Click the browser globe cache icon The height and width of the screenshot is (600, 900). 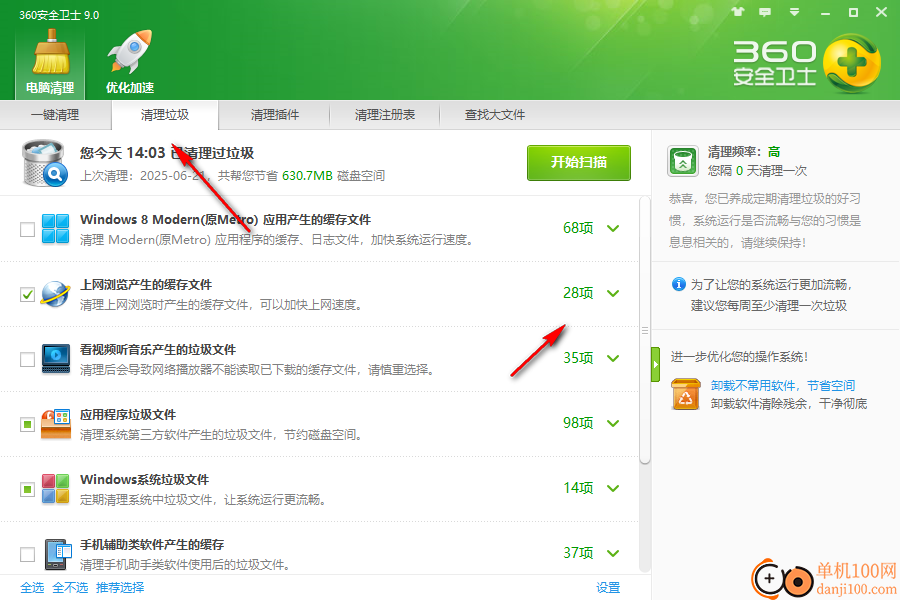click(x=56, y=294)
